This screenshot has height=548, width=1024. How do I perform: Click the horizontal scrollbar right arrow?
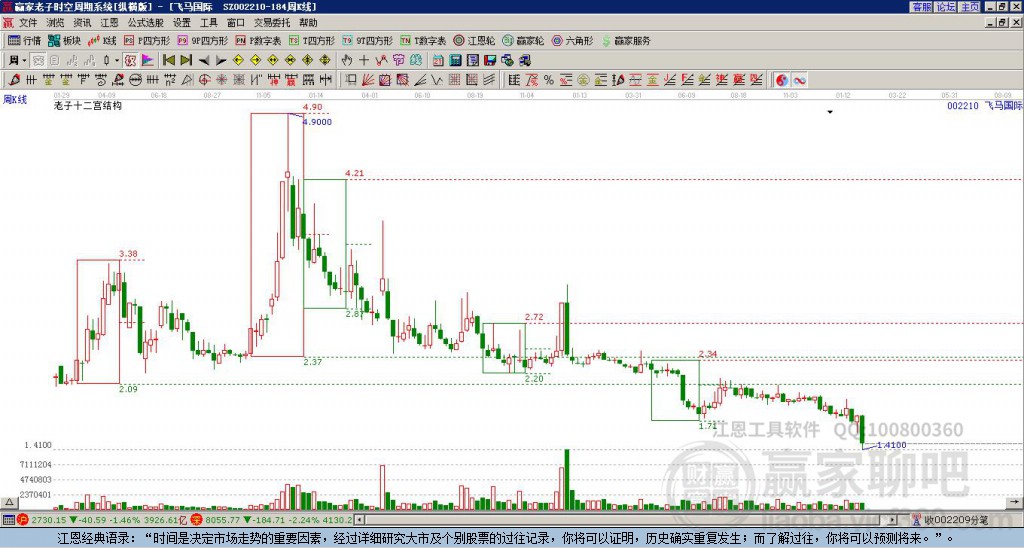pos(893,520)
